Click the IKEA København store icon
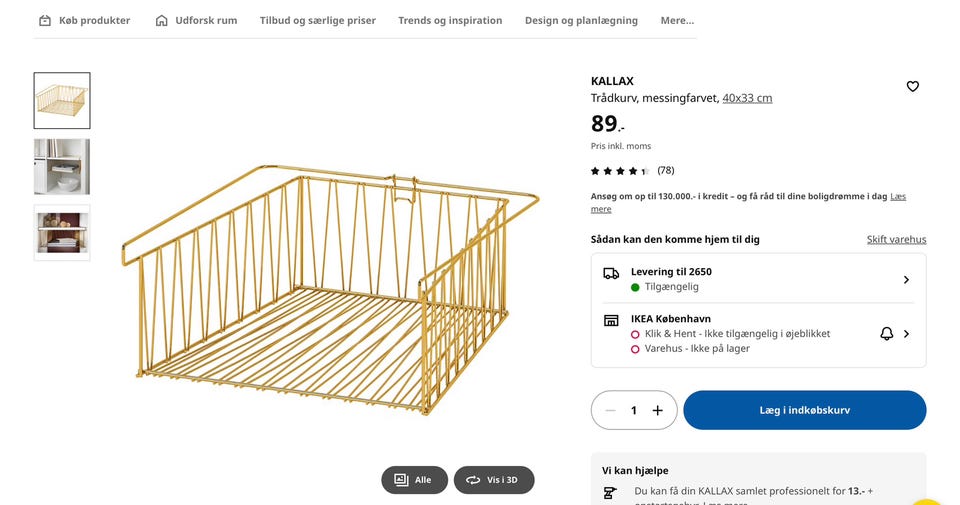This screenshot has height=505, width=960. tap(611, 321)
